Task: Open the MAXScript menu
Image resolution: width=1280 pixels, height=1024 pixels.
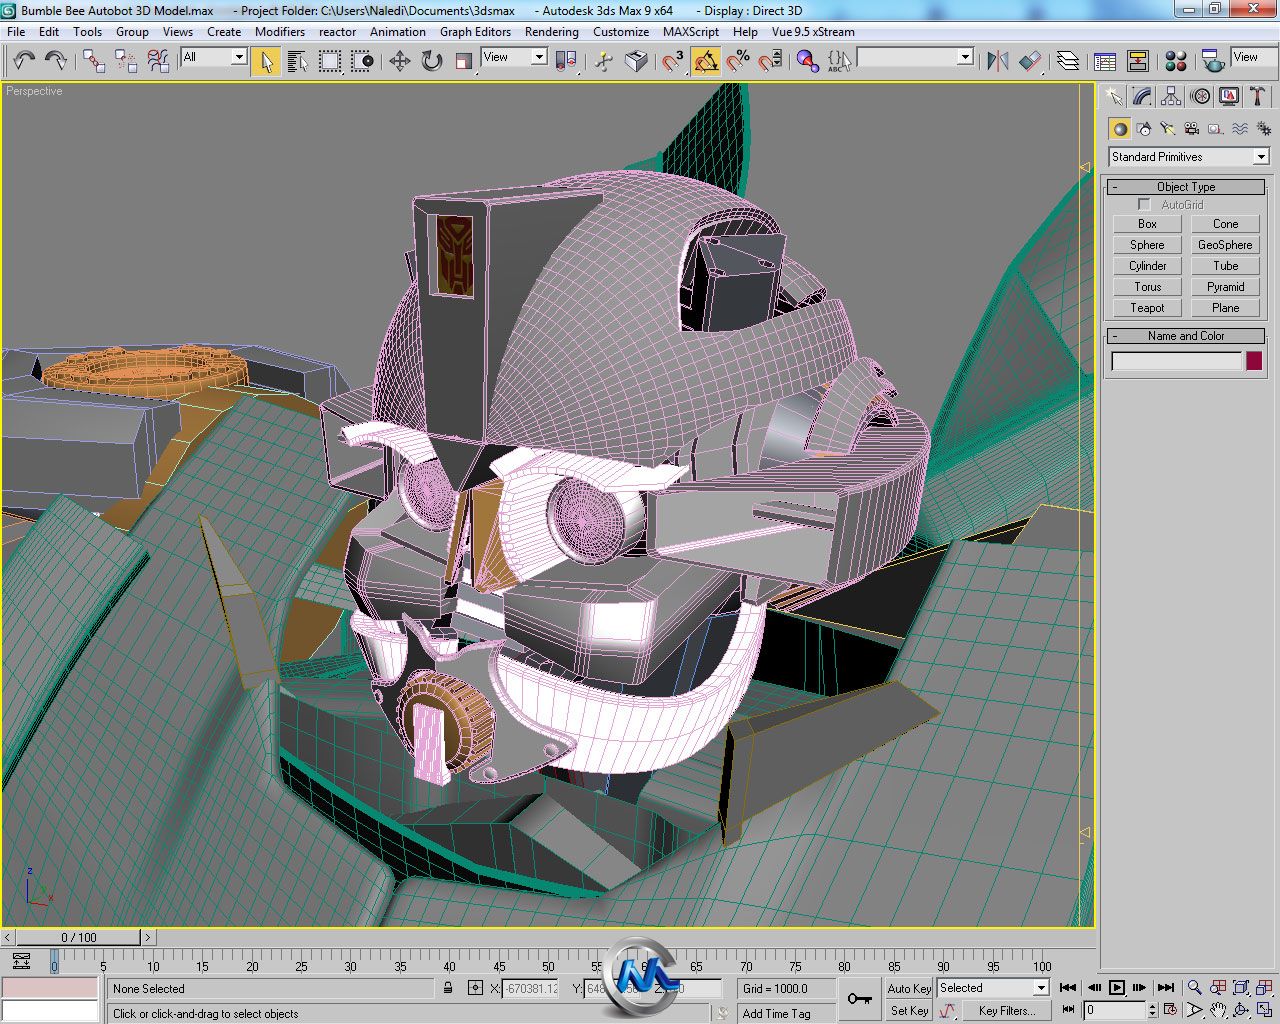Action: pyautogui.click(x=690, y=31)
